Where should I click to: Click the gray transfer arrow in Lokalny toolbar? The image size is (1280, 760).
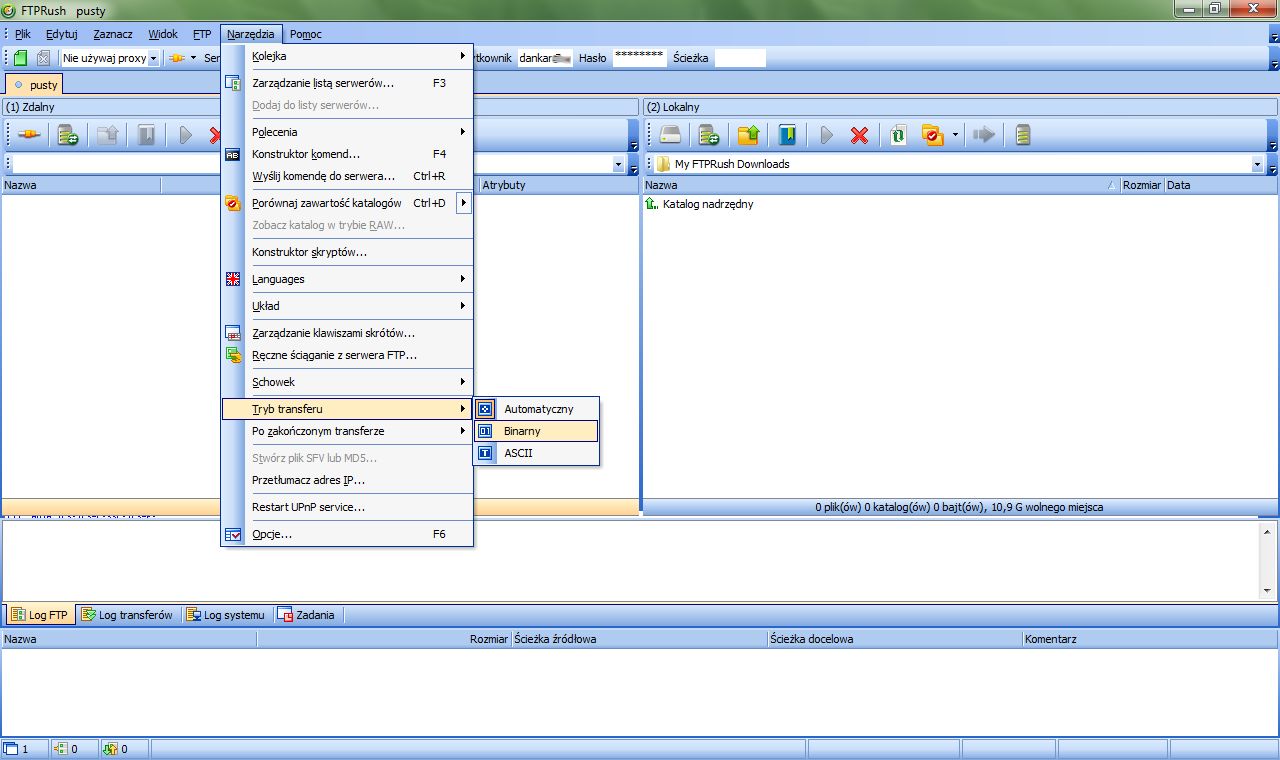point(984,135)
